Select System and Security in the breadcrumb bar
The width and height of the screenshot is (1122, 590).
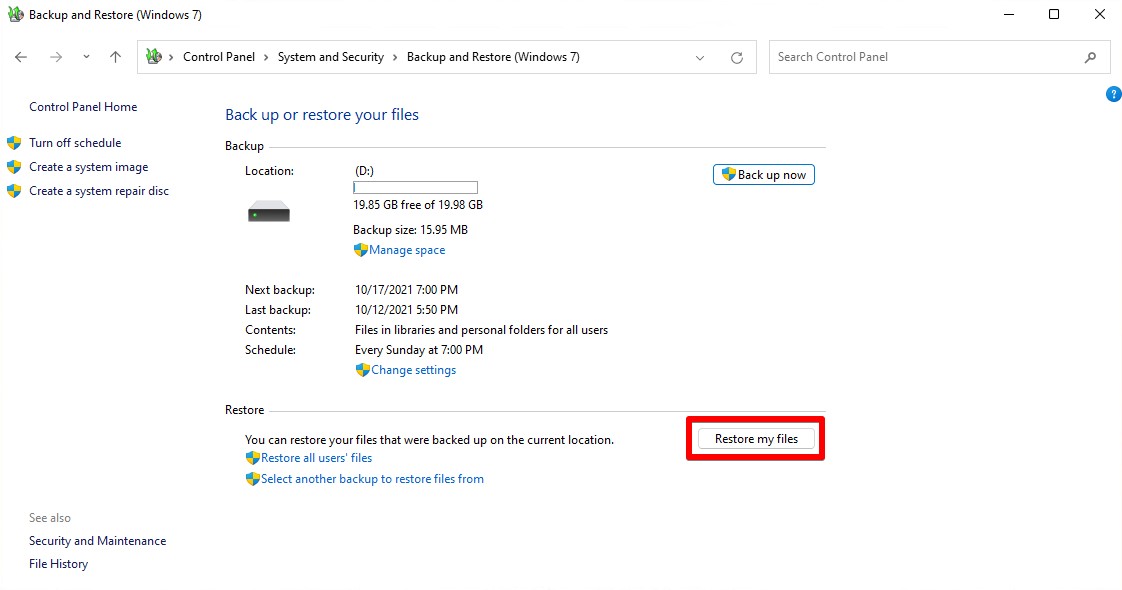(x=331, y=57)
